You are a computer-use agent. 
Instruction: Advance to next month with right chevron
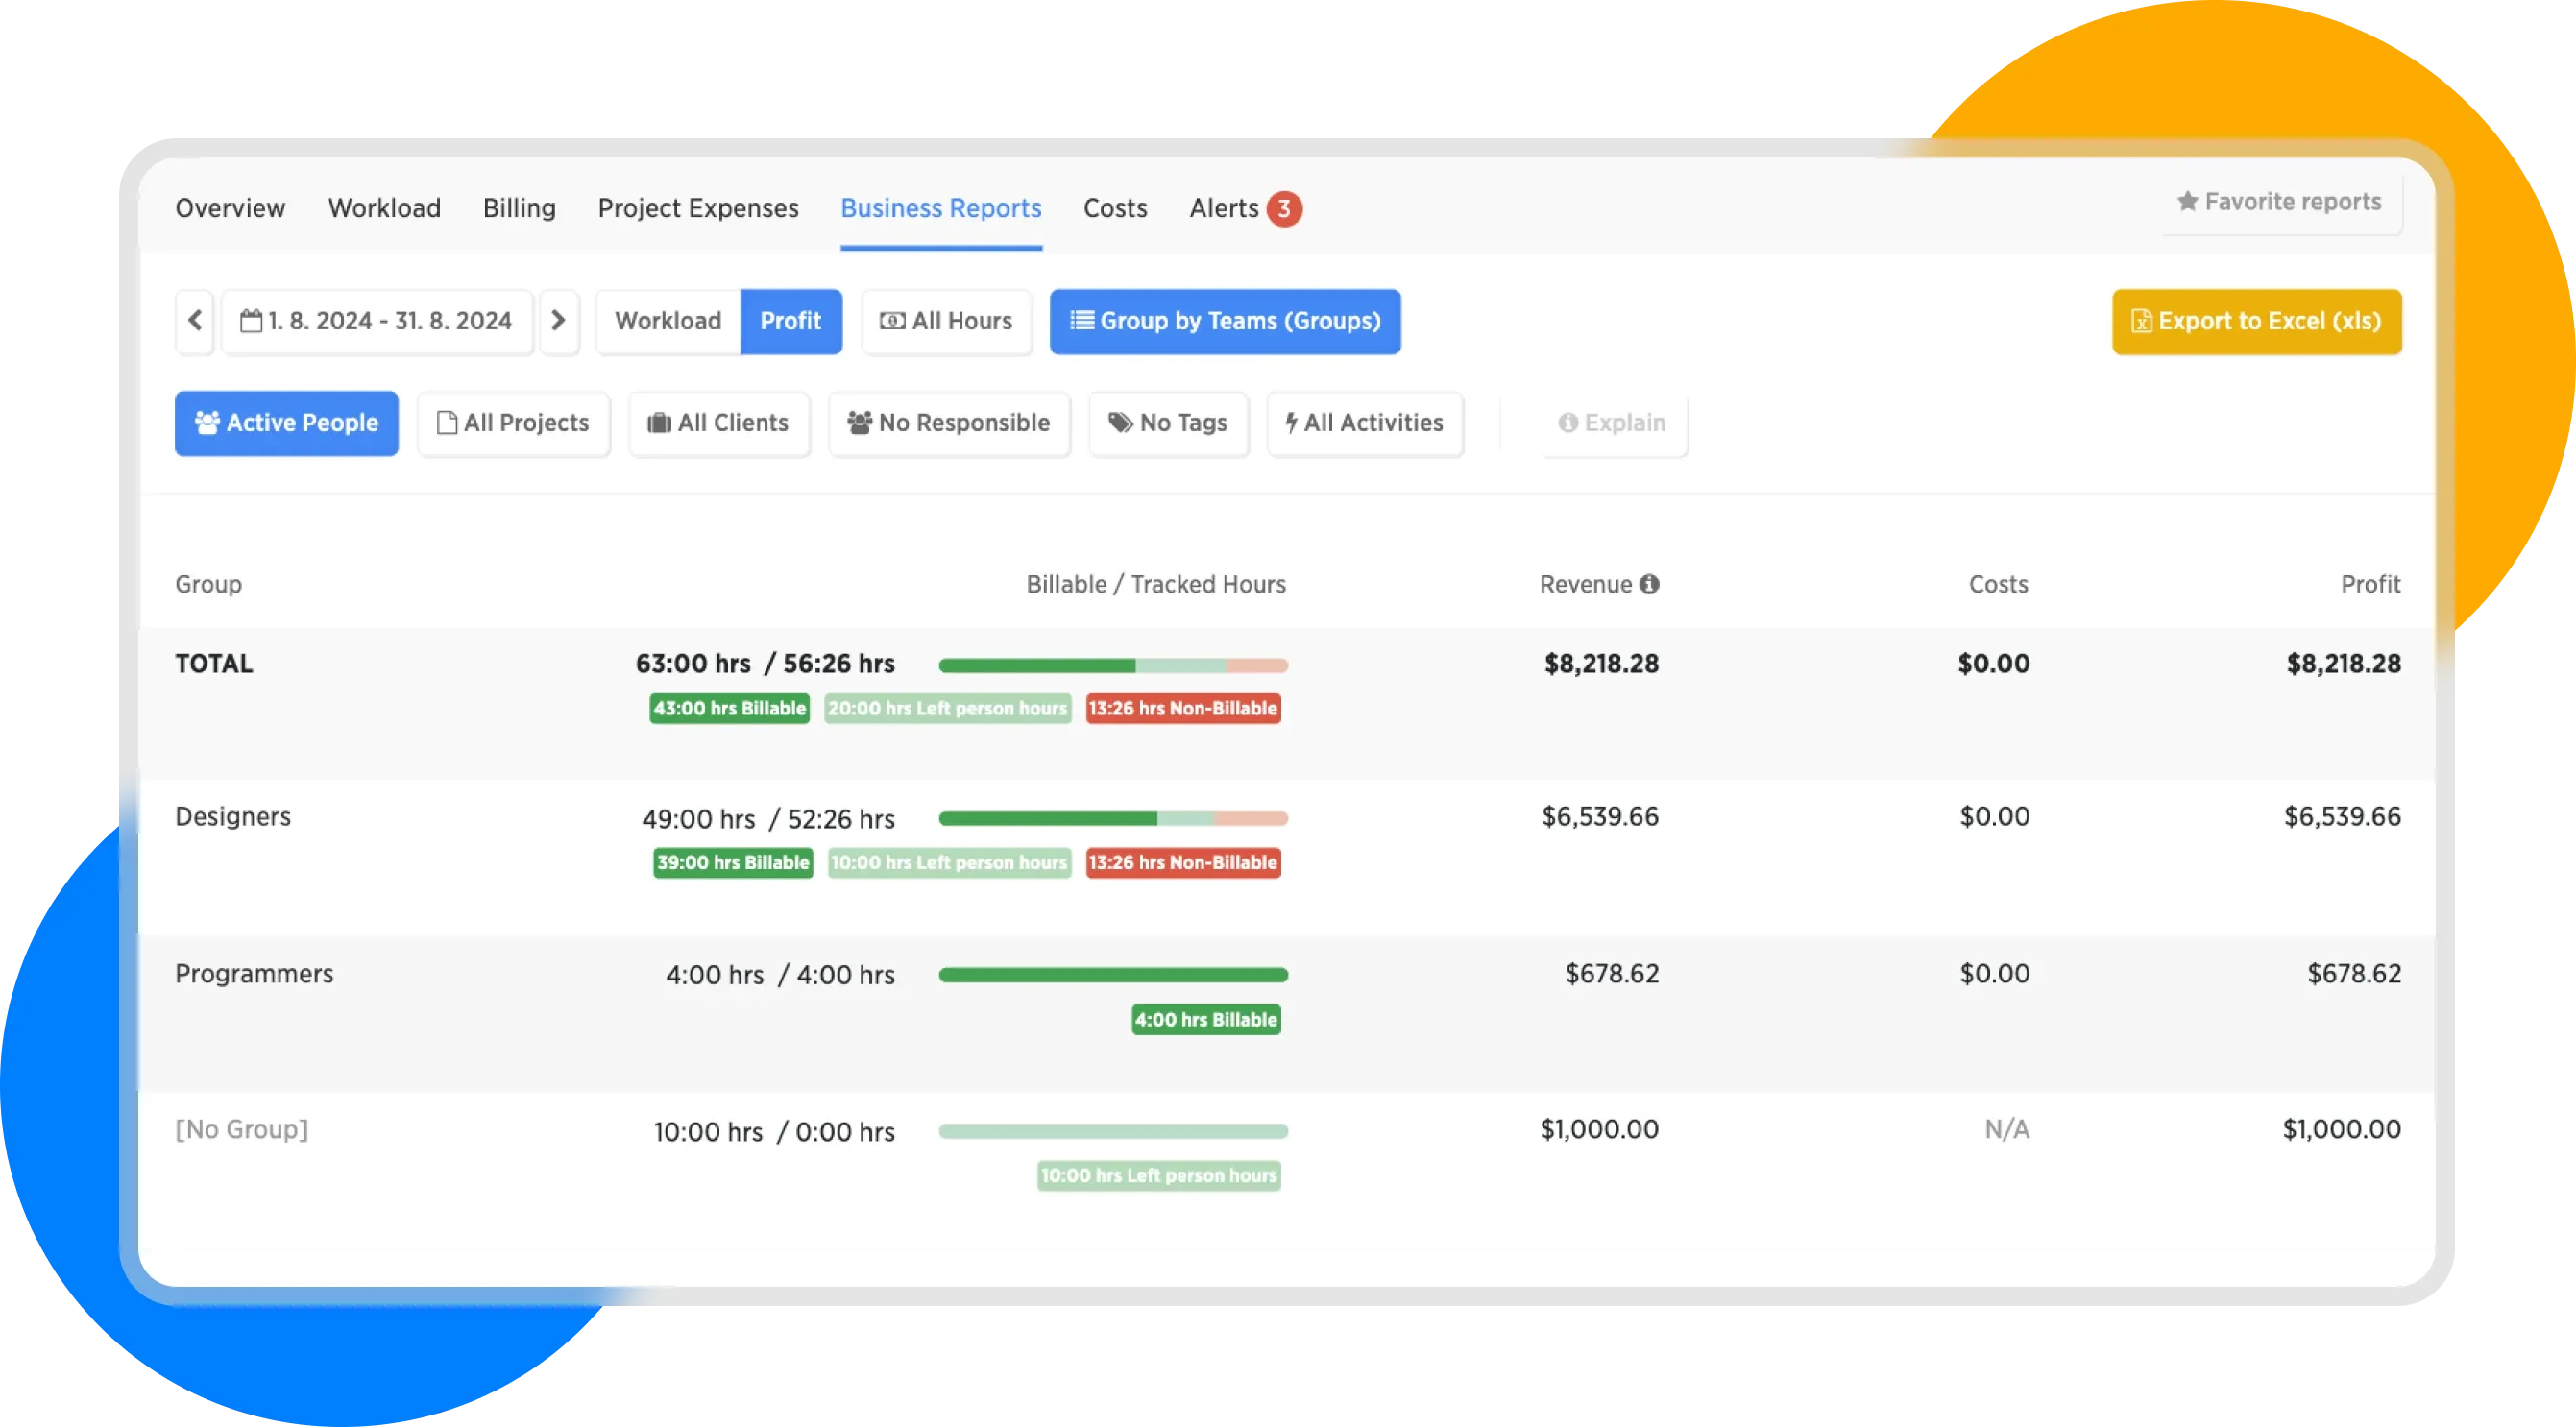[x=559, y=321]
